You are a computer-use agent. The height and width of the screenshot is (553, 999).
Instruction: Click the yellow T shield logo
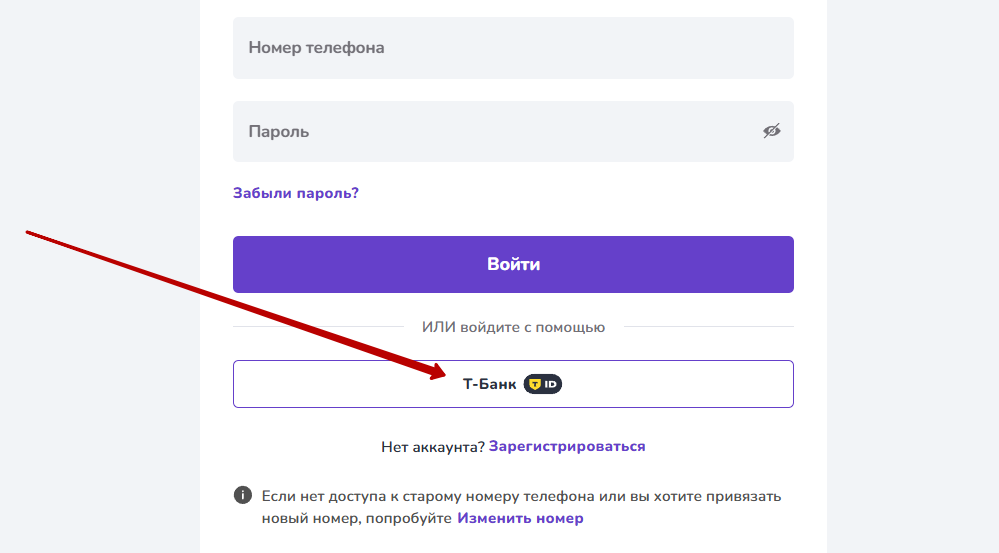pyautogui.click(x=535, y=384)
